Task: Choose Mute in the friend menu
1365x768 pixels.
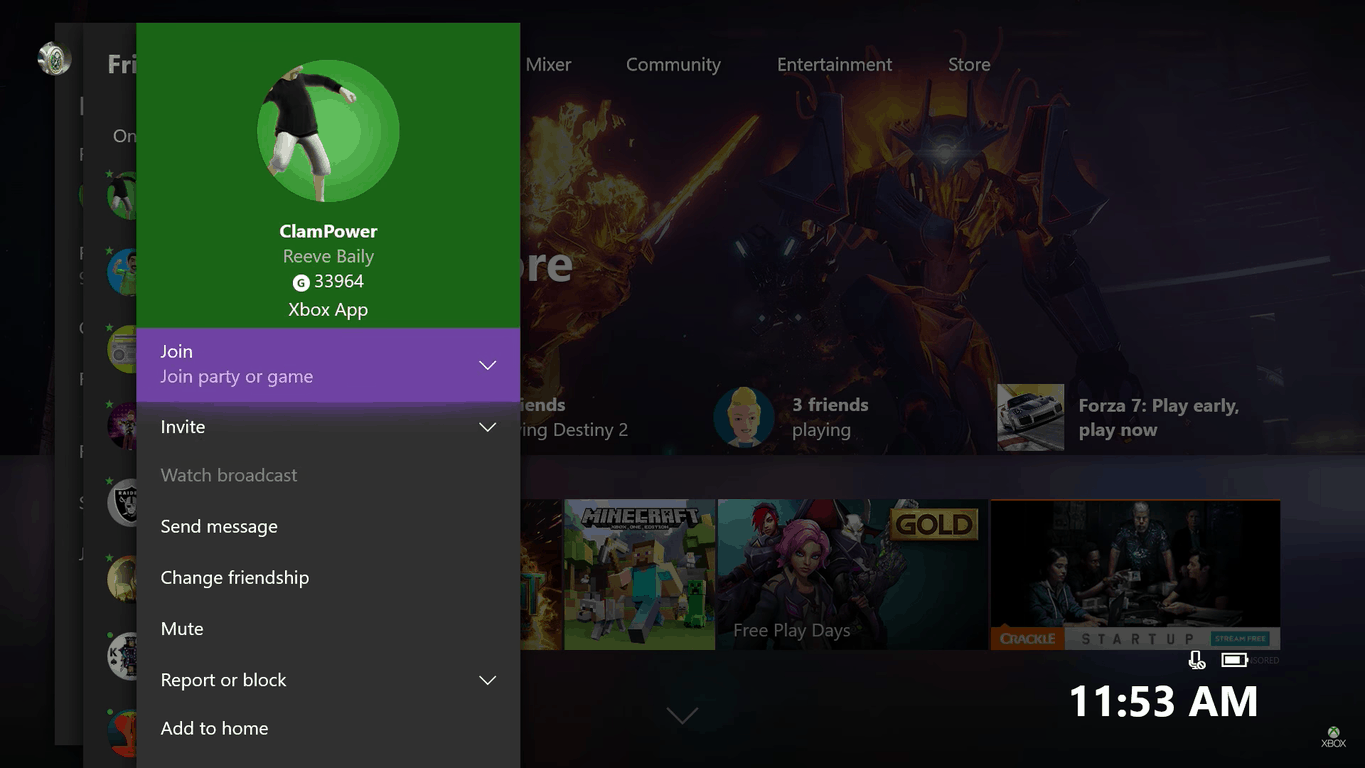Action: coord(328,629)
